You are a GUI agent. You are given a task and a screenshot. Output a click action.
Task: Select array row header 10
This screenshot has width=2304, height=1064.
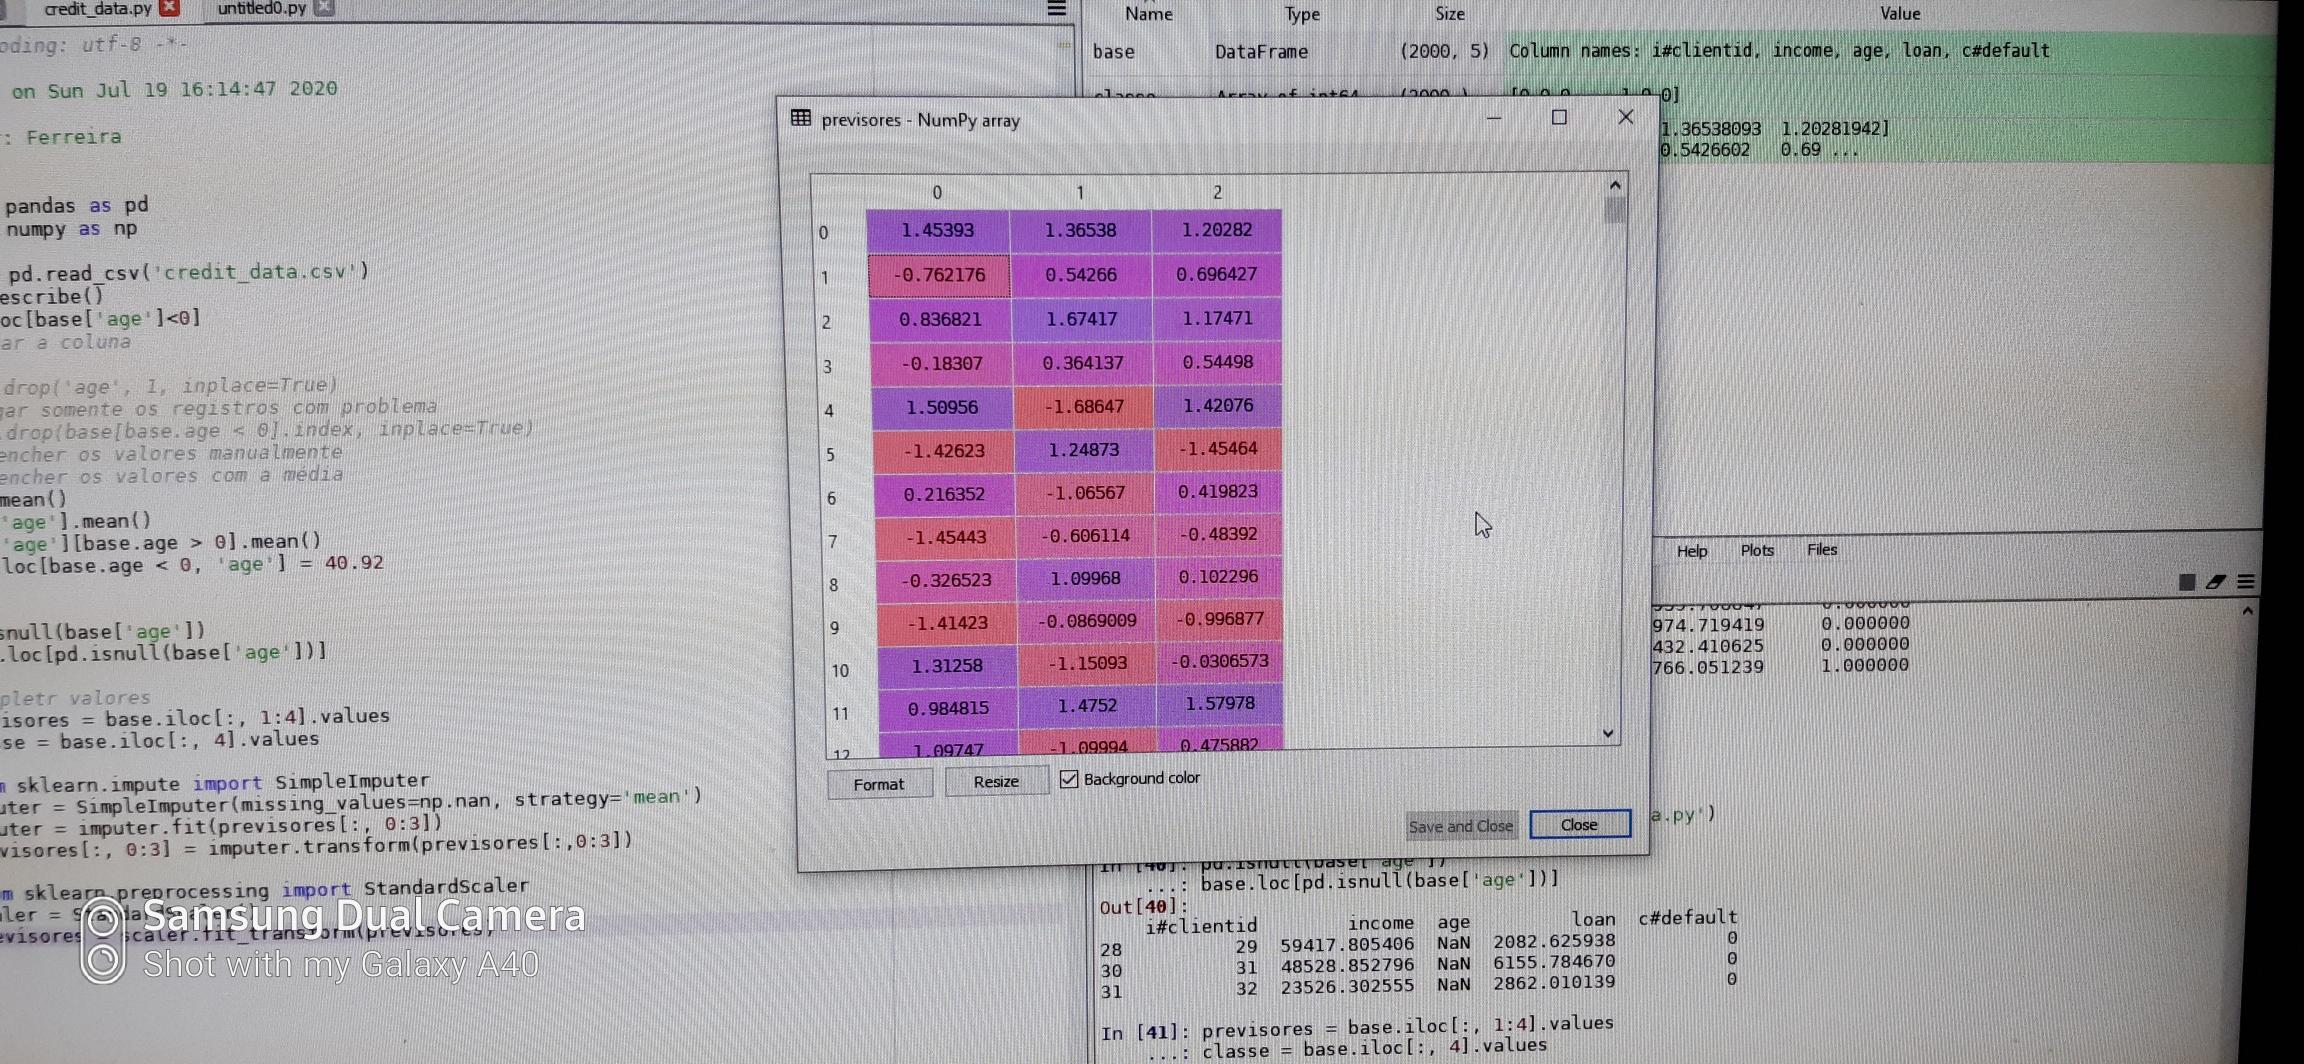(x=840, y=670)
